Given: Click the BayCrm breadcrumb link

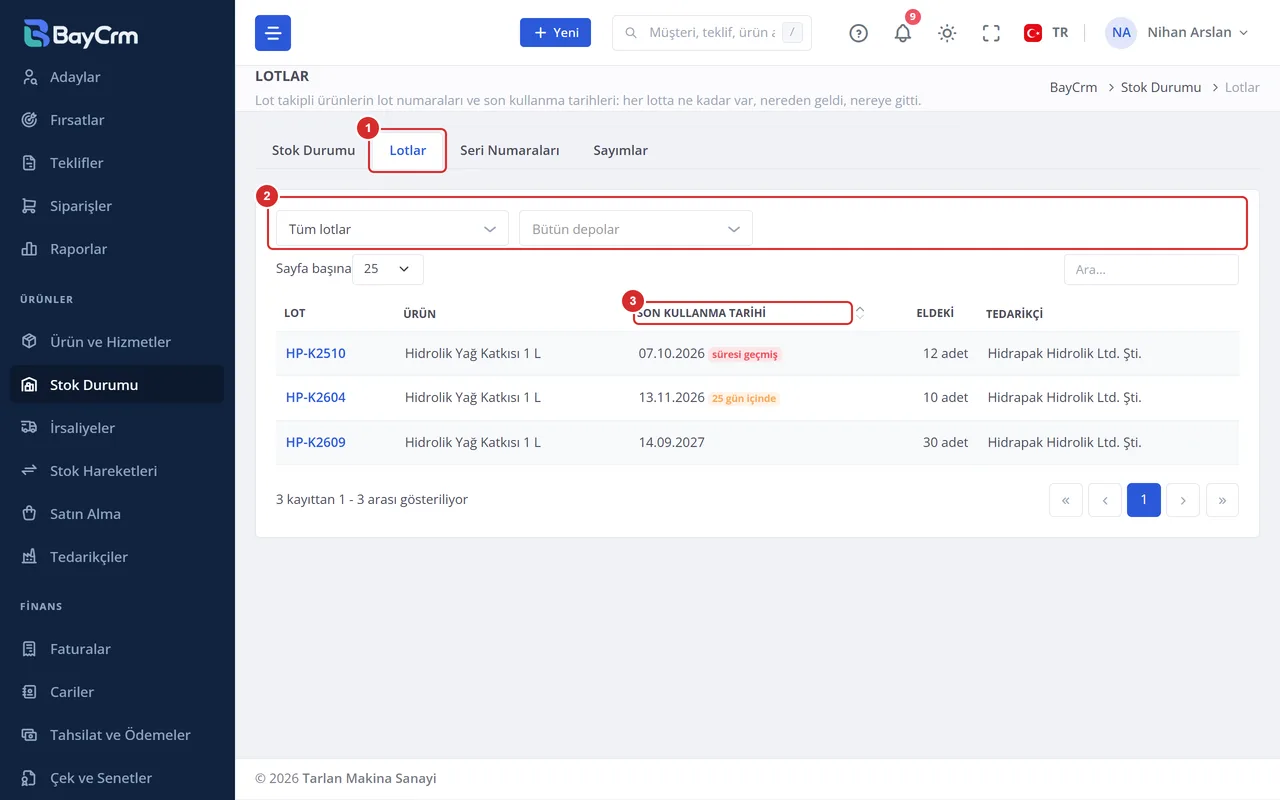Looking at the screenshot, I should pyautogui.click(x=1073, y=87).
